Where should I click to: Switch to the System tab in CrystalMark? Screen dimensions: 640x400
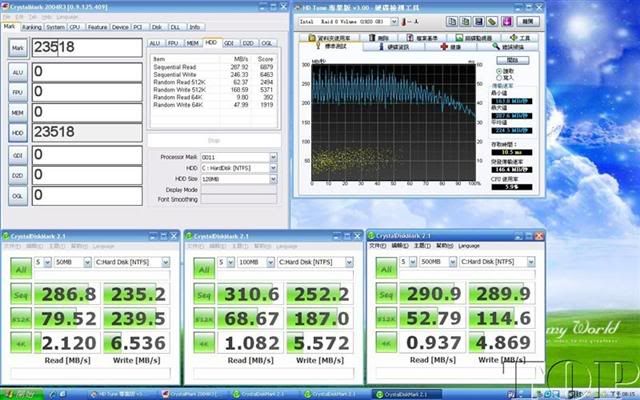click(55, 27)
